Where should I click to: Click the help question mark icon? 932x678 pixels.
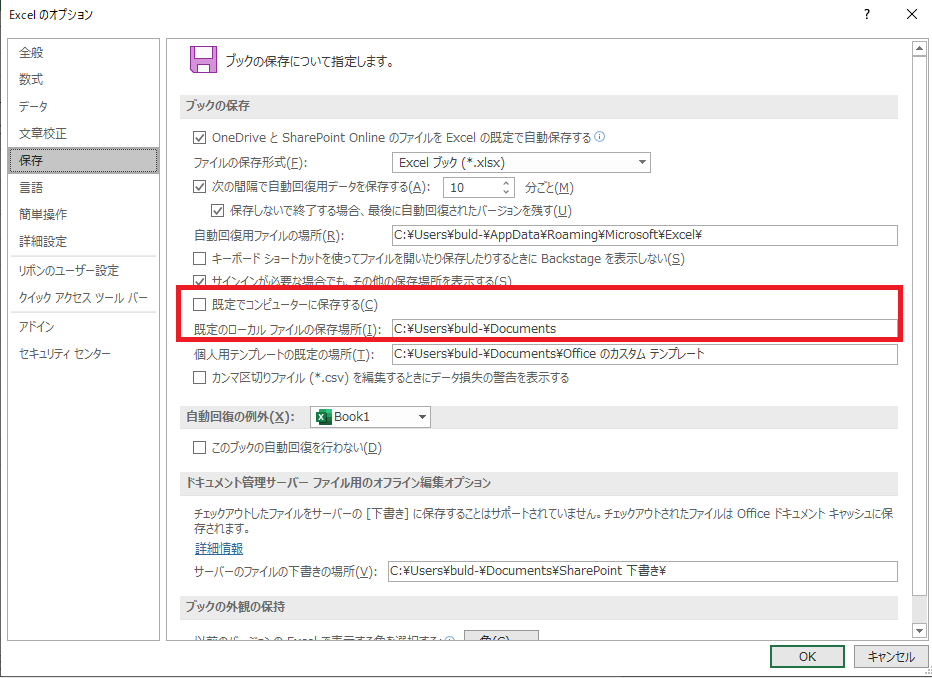point(867,14)
